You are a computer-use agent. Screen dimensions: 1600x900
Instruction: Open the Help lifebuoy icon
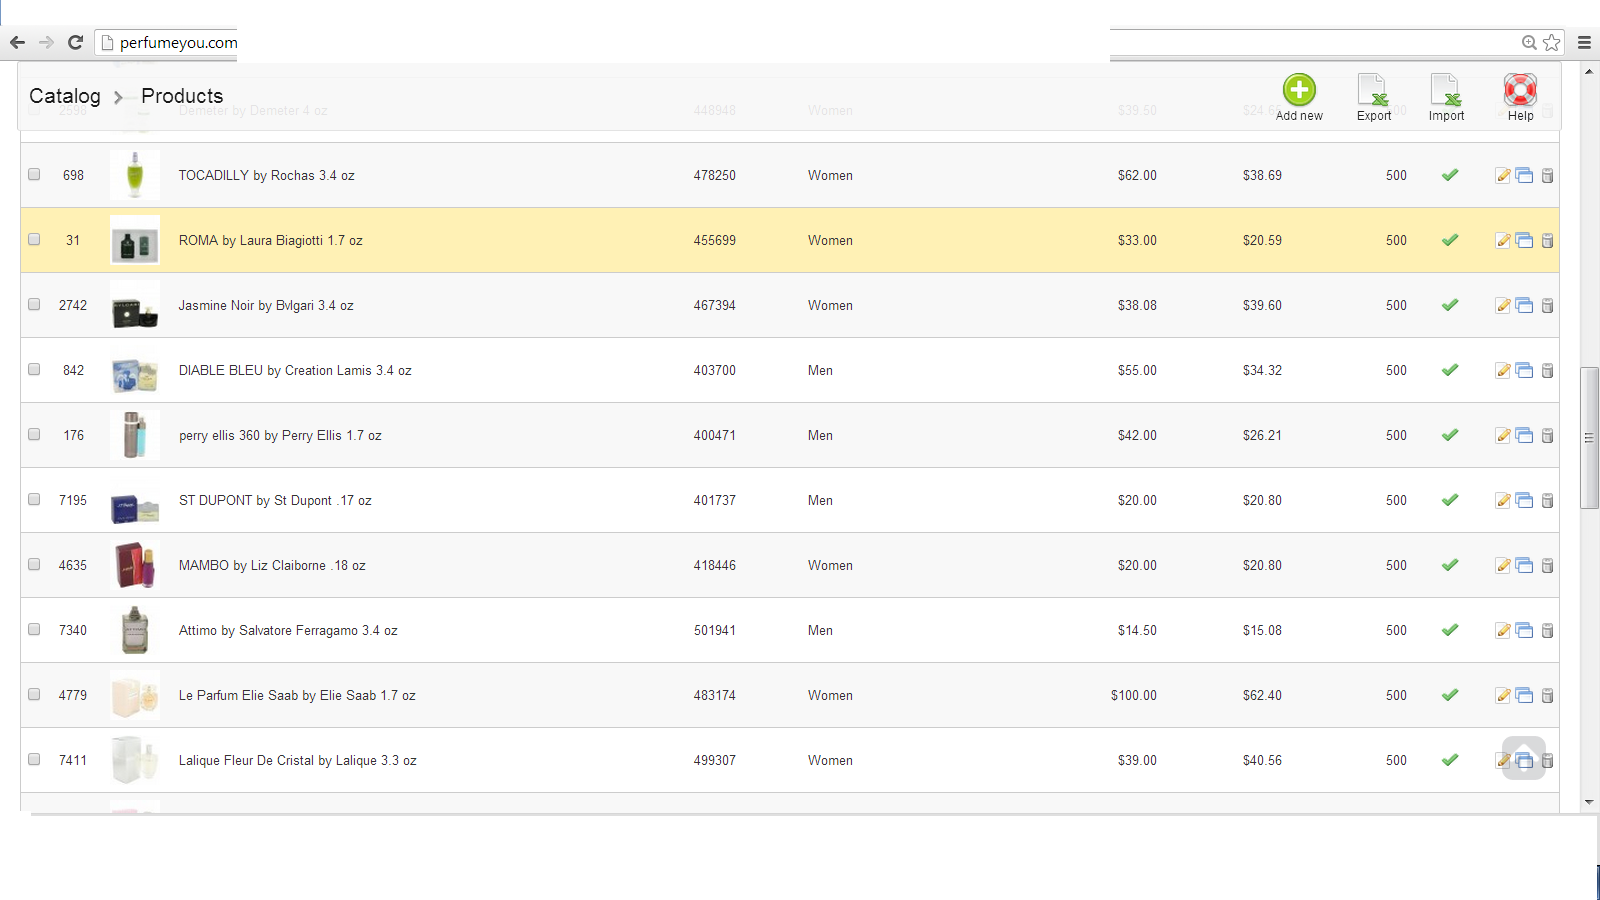point(1520,90)
